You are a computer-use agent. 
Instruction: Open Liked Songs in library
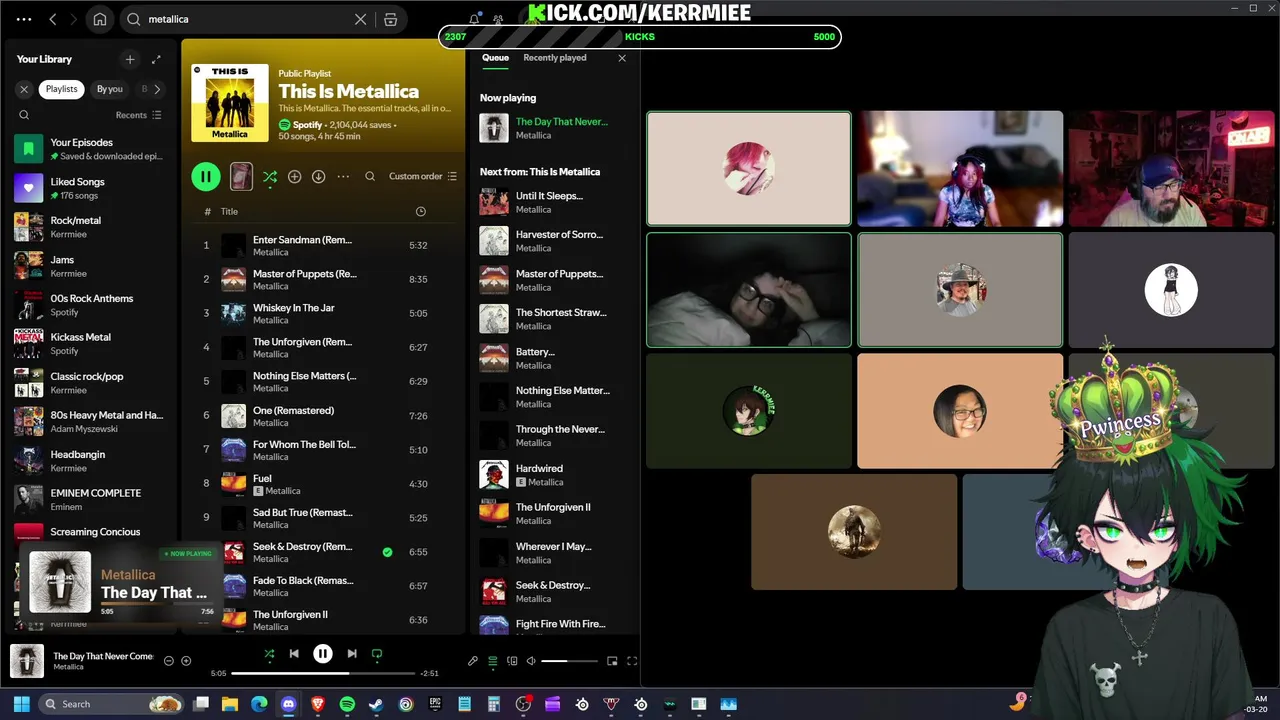90,188
